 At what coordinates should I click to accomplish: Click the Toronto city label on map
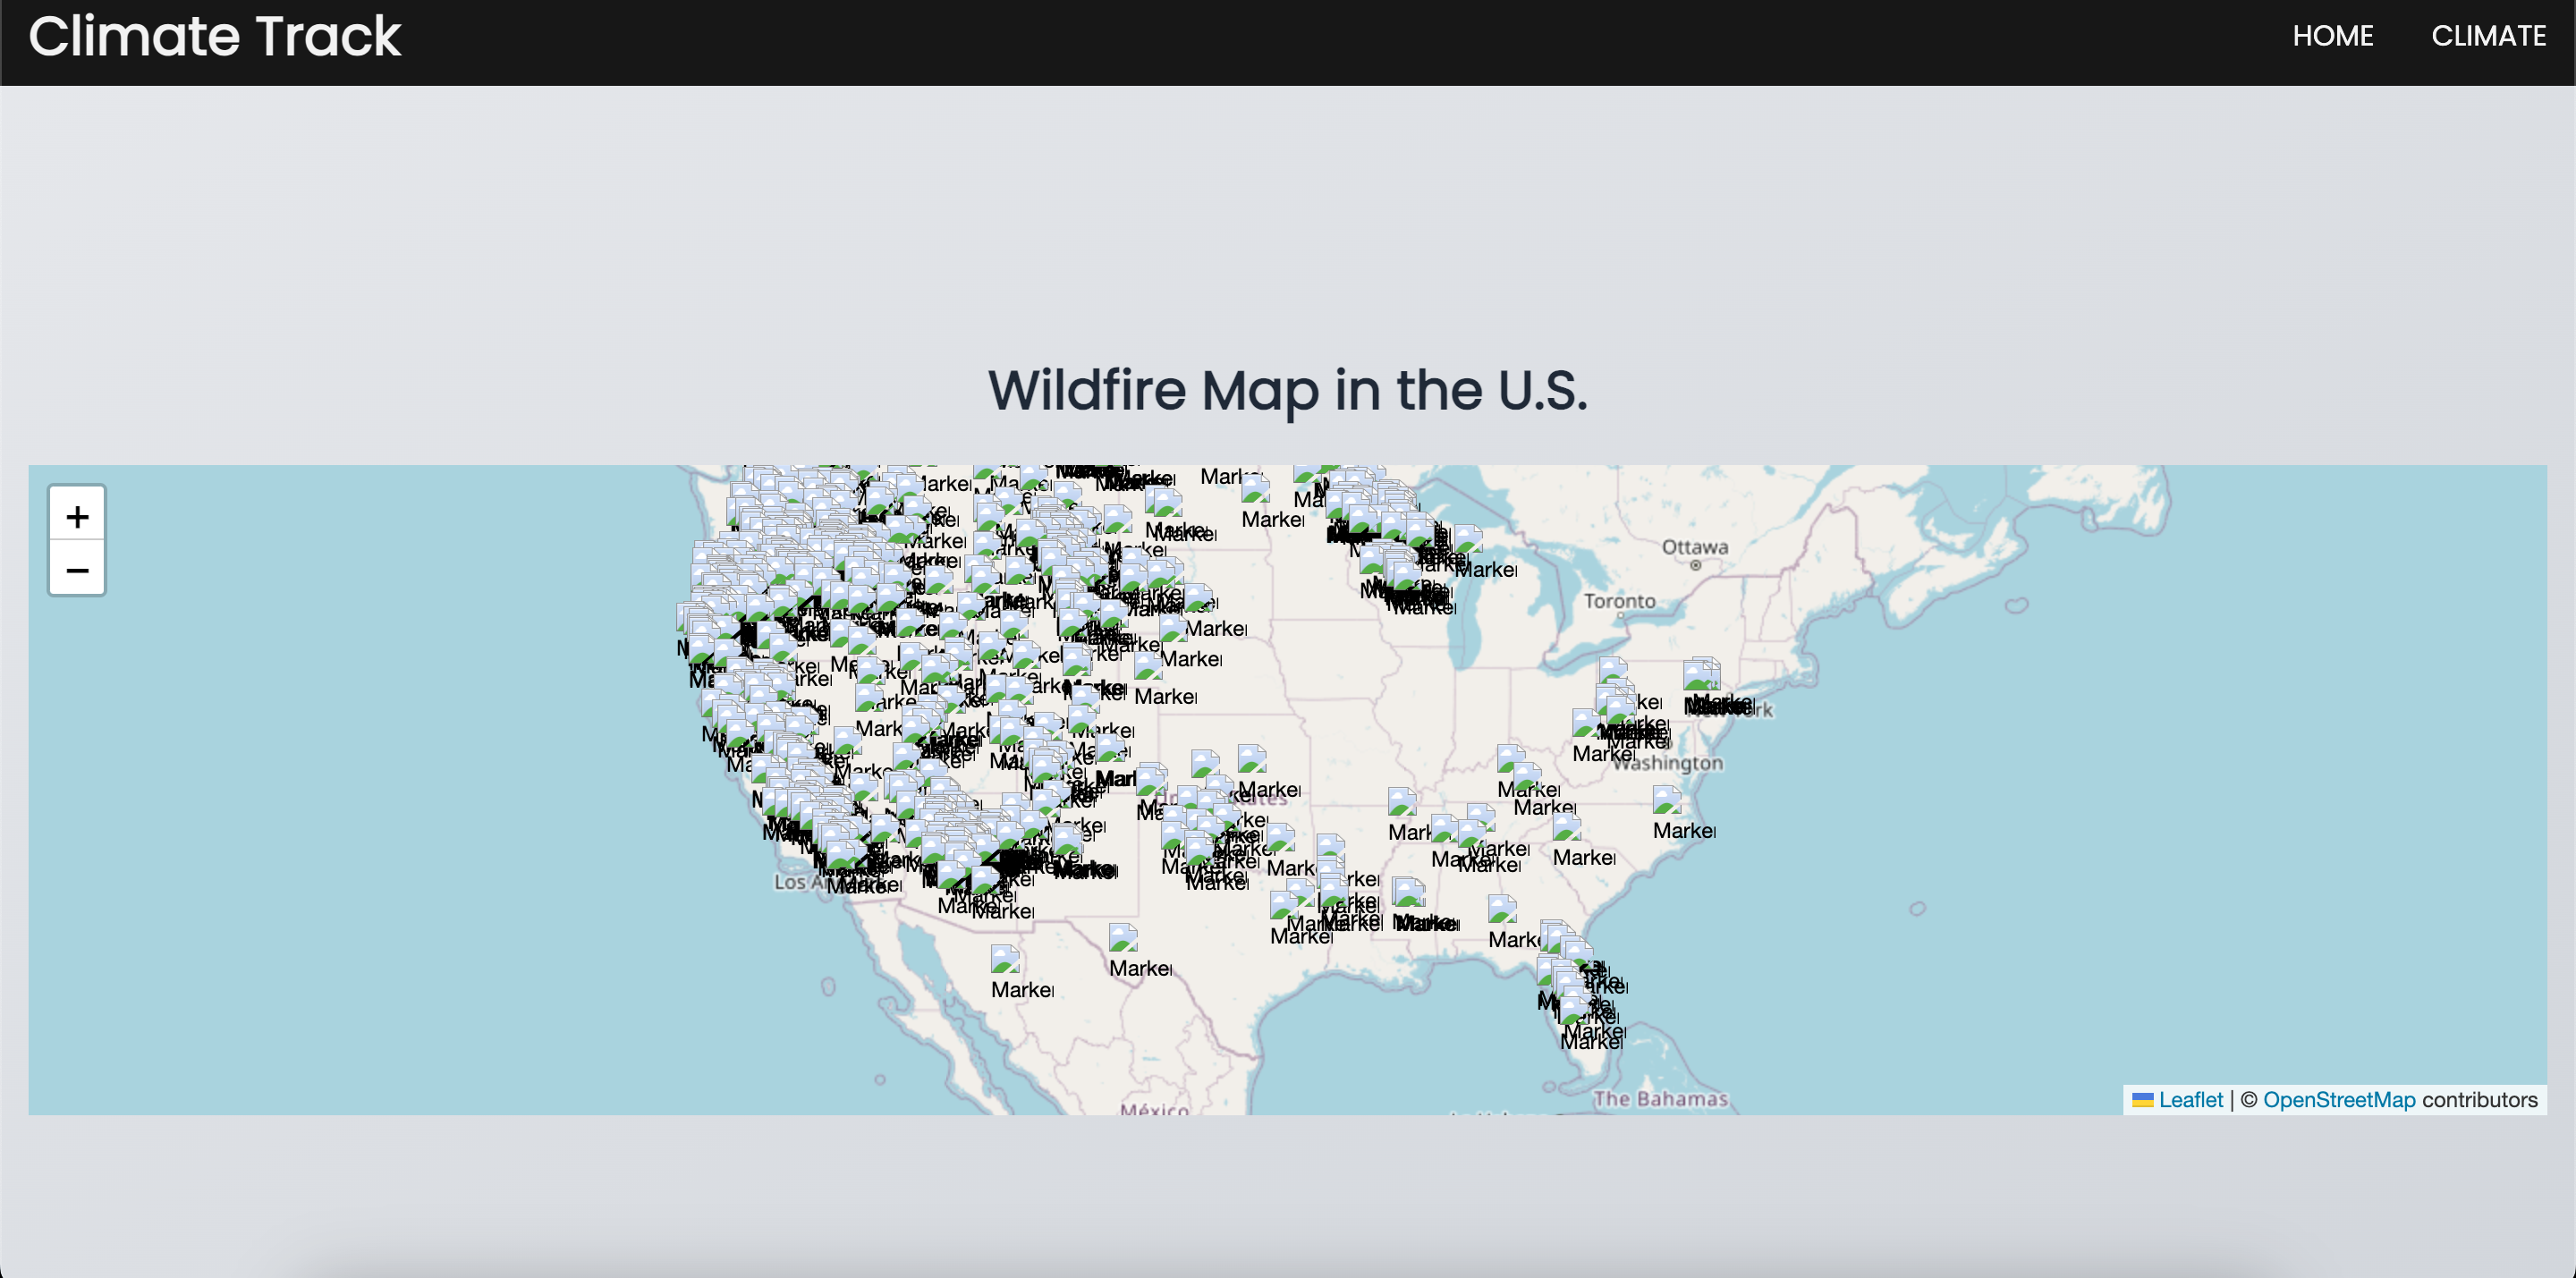pyautogui.click(x=1619, y=601)
